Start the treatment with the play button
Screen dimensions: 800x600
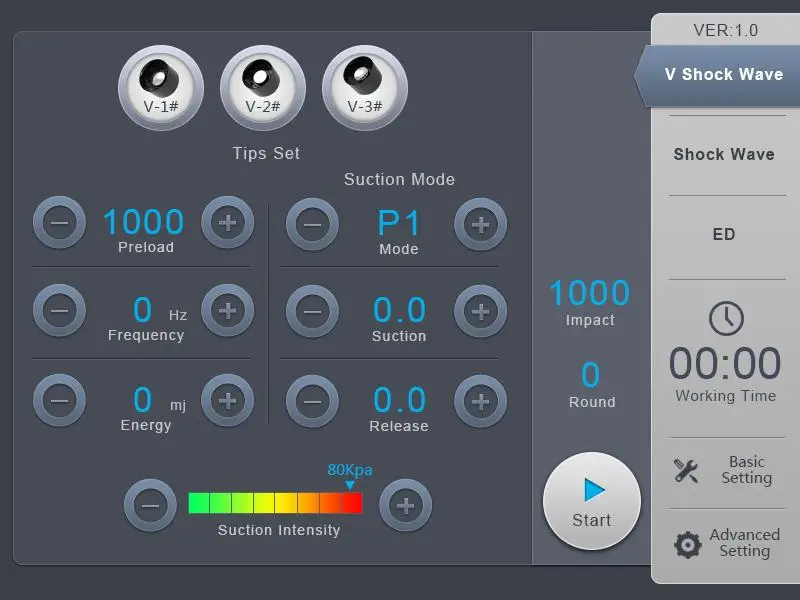592,501
